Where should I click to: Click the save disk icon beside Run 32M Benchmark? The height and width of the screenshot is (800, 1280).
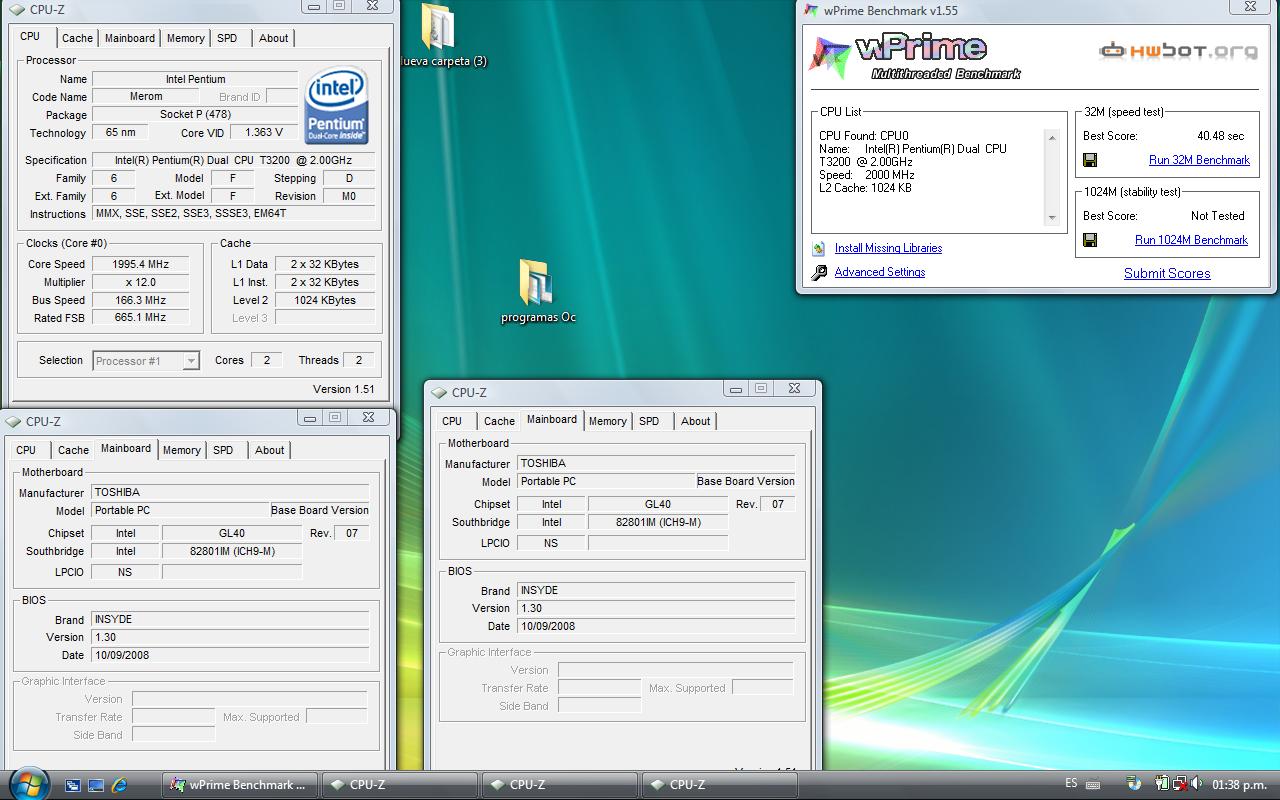tap(1090, 160)
